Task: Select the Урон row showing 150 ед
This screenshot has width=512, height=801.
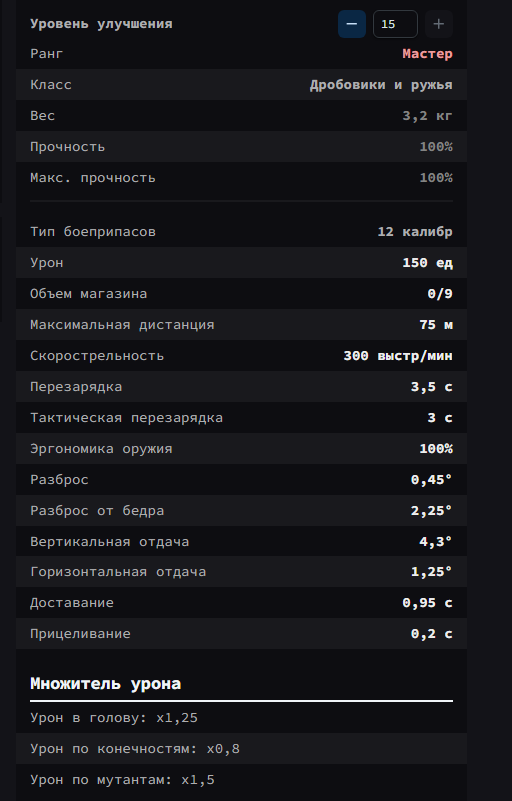Action: coord(241,263)
